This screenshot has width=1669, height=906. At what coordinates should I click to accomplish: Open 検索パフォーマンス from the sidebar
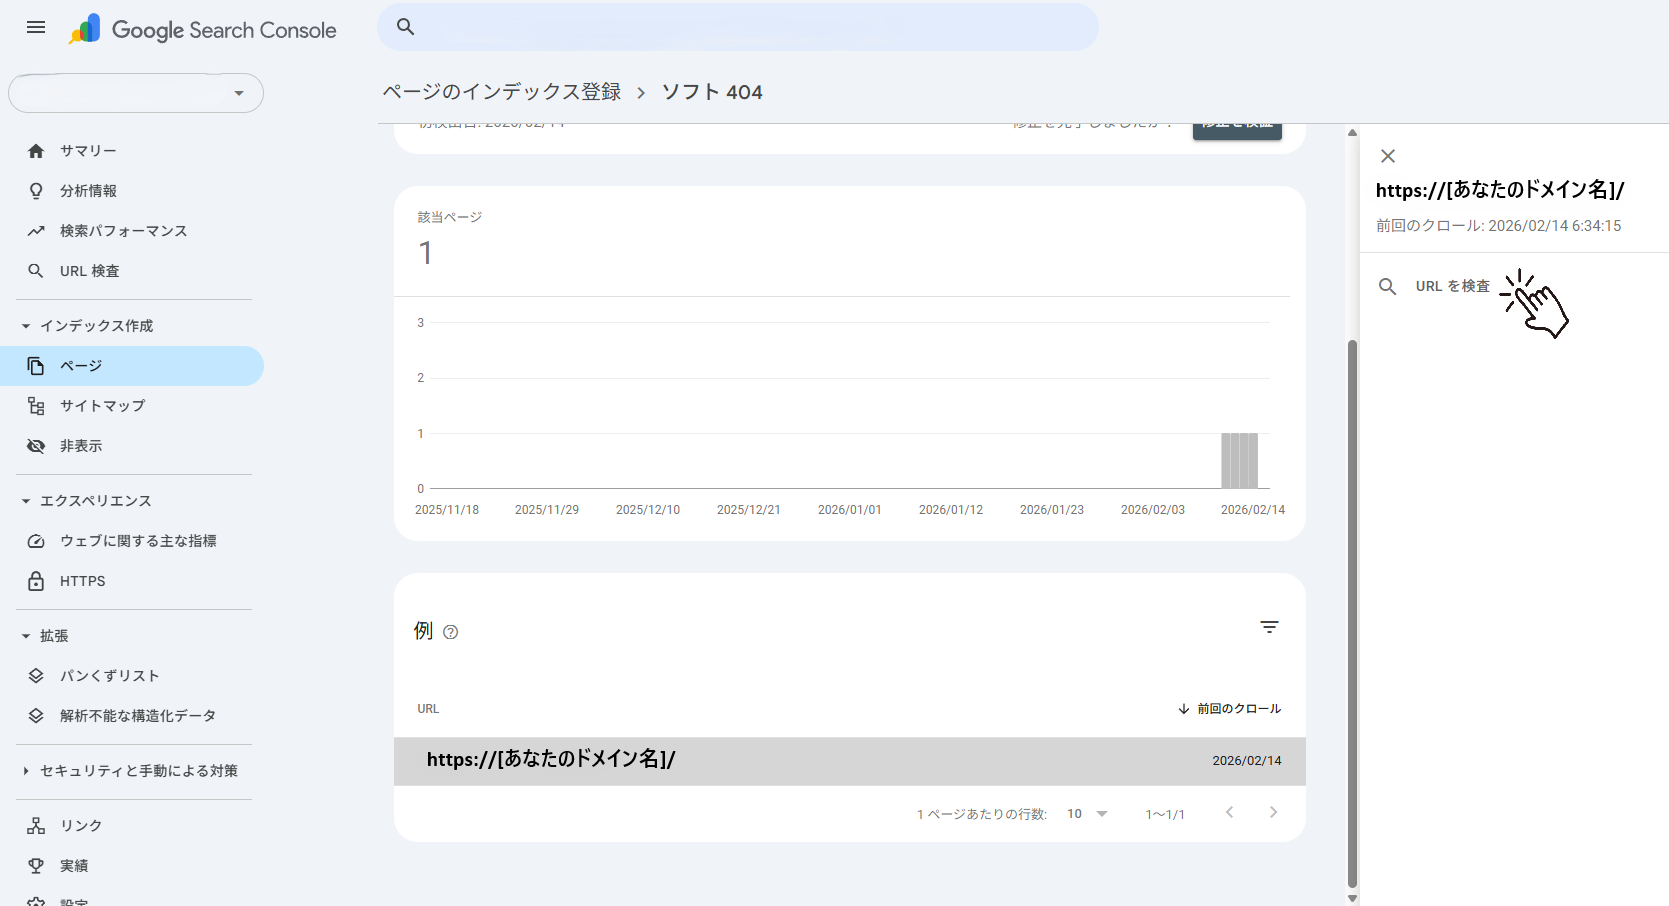122,230
